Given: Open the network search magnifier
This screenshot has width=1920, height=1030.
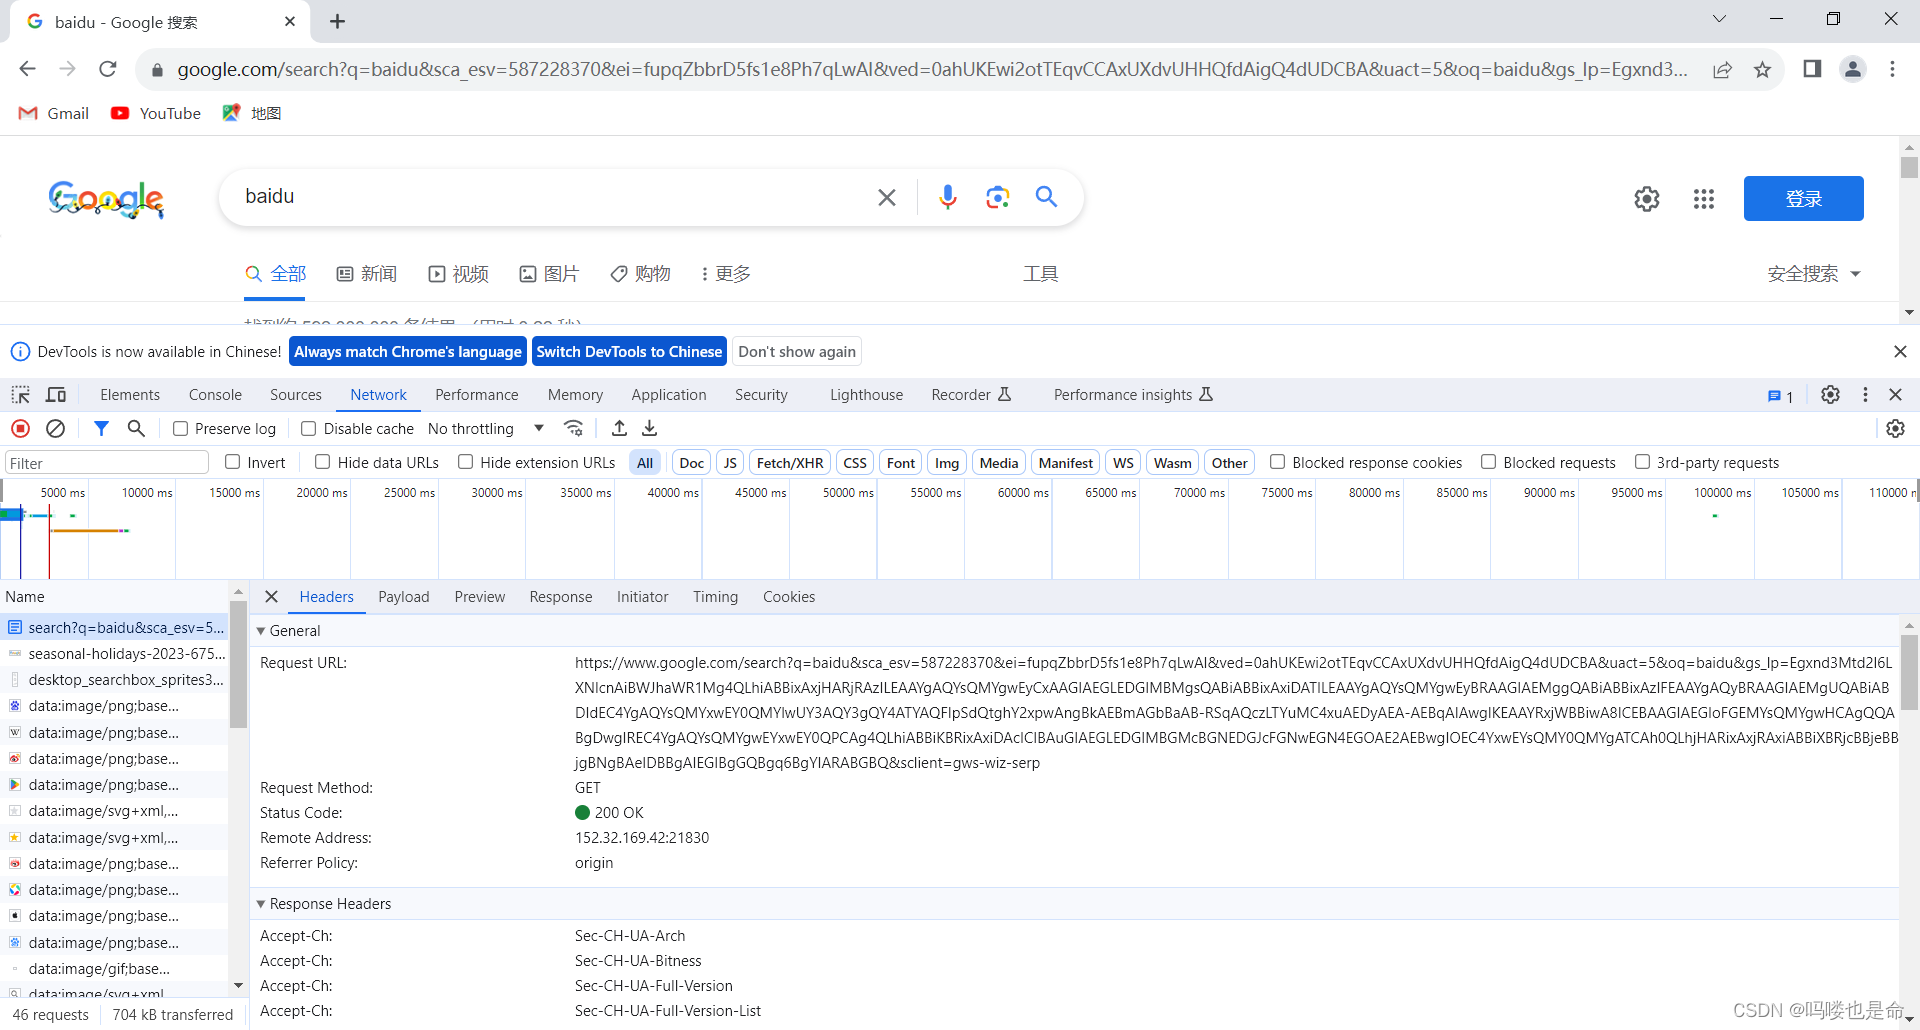Looking at the screenshot, I should pos(136,428).
